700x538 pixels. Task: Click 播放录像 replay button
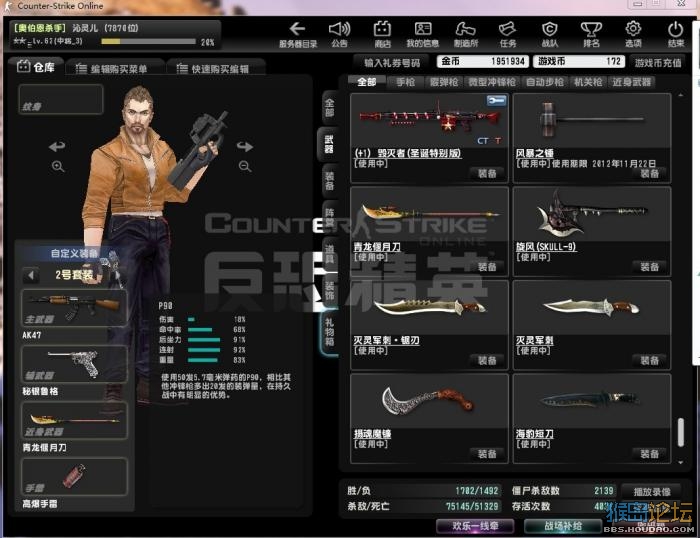tap(652, 492)
